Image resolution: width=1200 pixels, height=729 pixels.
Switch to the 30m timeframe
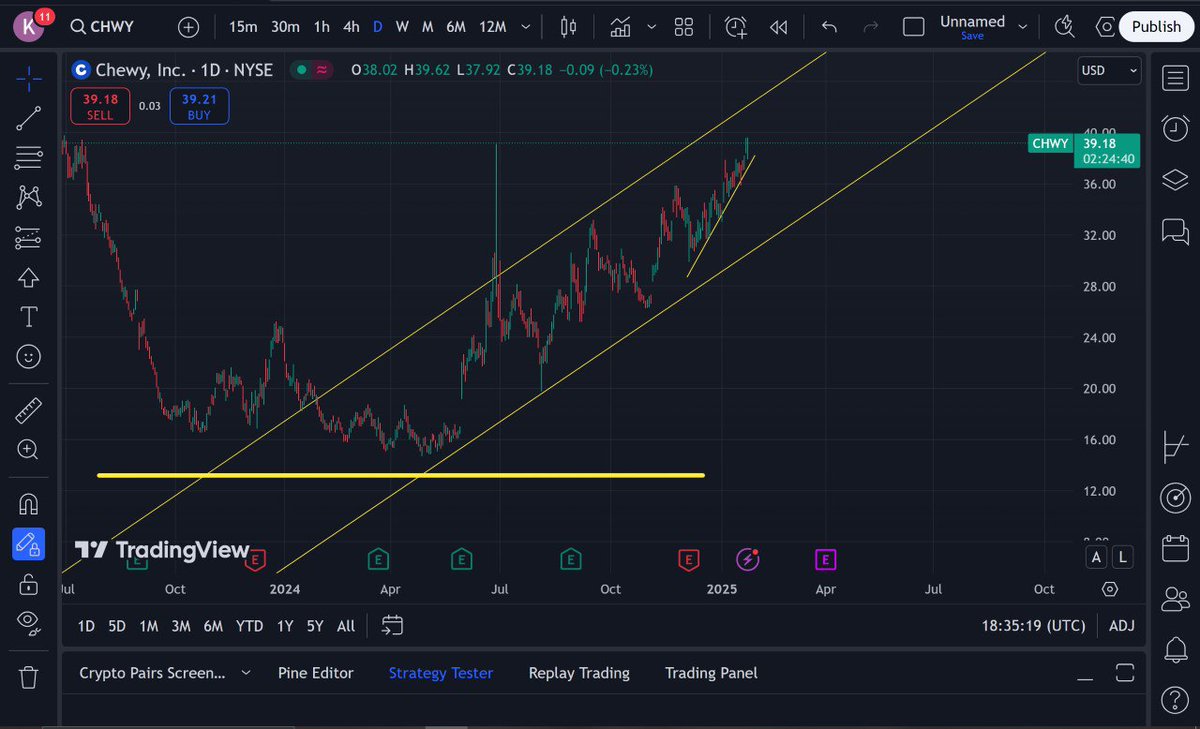[x=285, y=27]
